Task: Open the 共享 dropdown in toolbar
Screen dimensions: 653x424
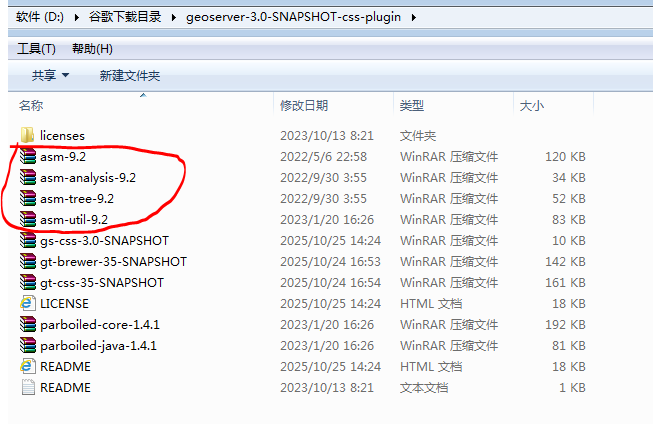Action: click(x=50, y=75)
